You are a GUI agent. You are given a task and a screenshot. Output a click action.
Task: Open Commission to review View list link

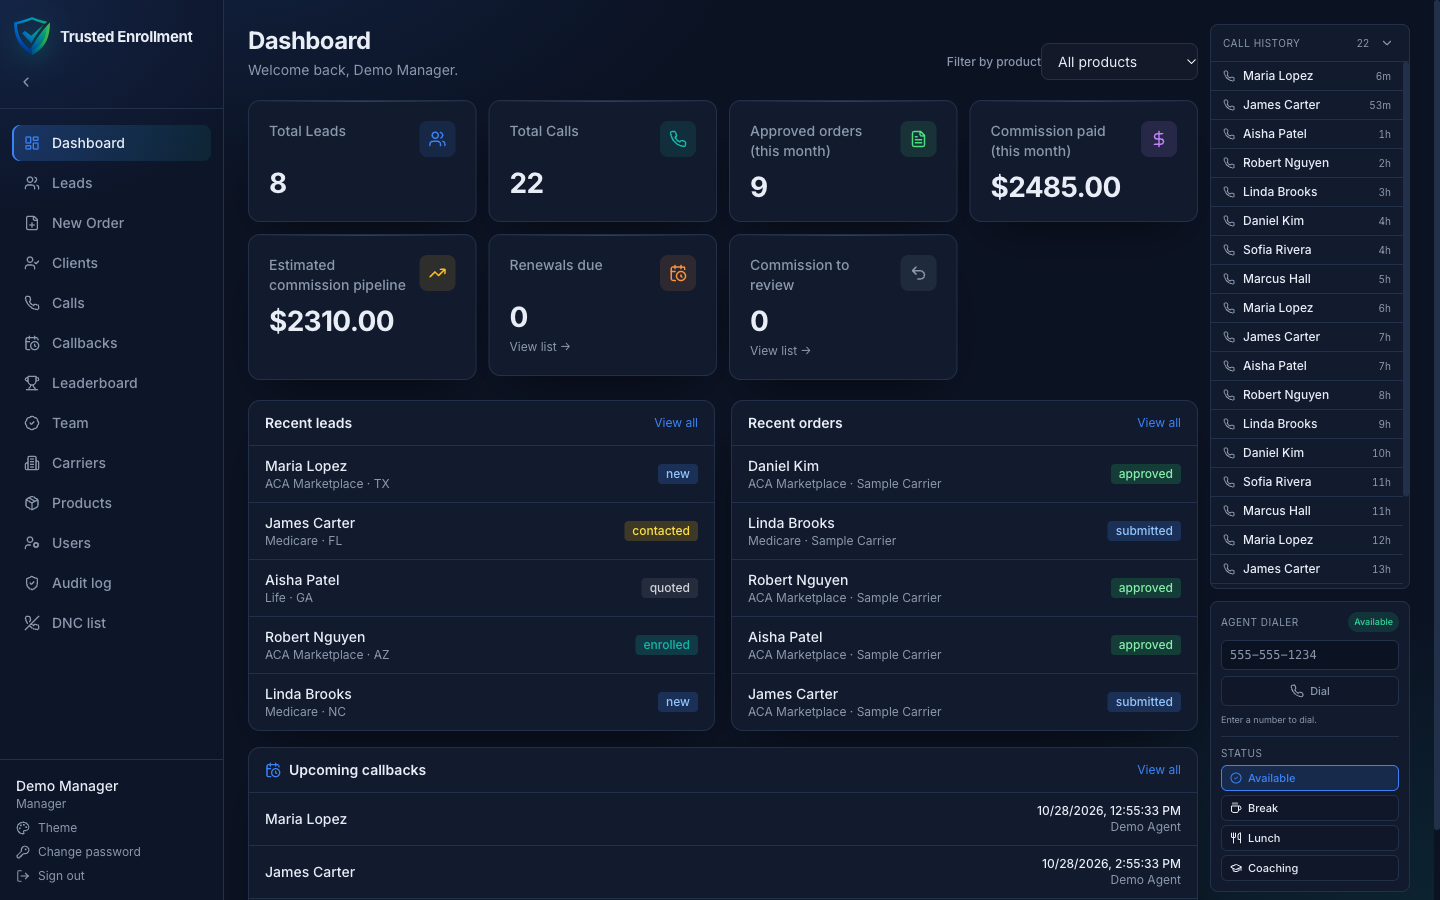click(x=780, y=351)
